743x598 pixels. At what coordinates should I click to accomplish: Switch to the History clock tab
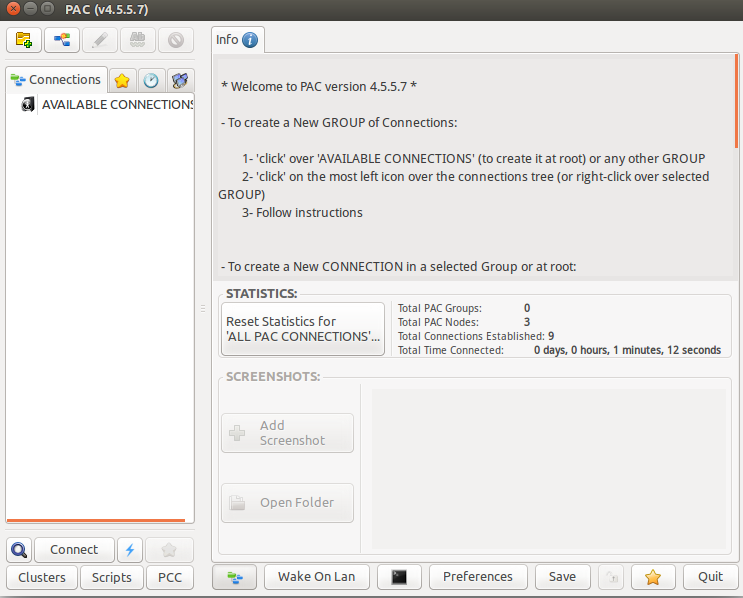click(x=151, y=81)
